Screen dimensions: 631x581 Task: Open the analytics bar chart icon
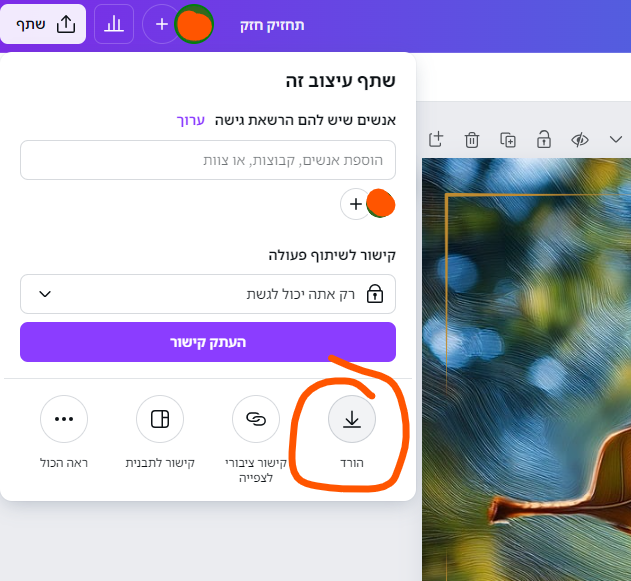point(114,24)
